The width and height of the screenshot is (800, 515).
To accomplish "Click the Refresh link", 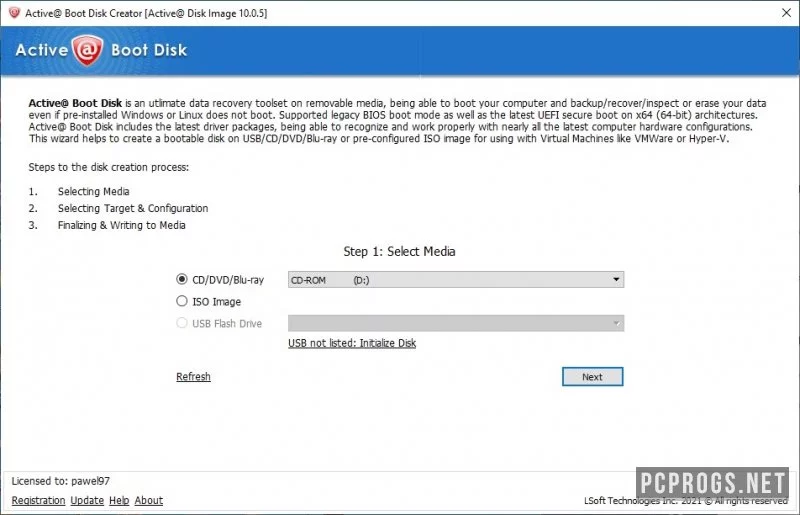I will point(193,377).
